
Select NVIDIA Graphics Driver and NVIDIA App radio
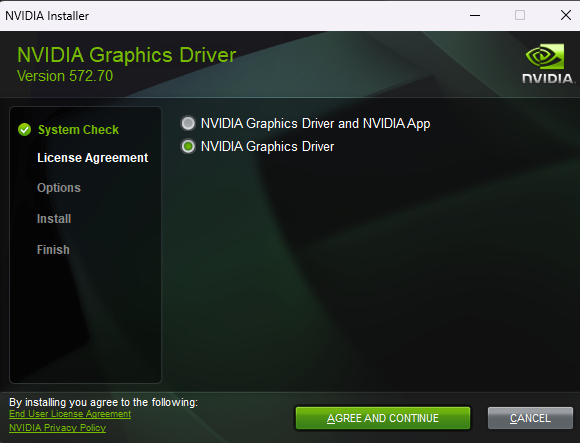click(x=188, y=123)
